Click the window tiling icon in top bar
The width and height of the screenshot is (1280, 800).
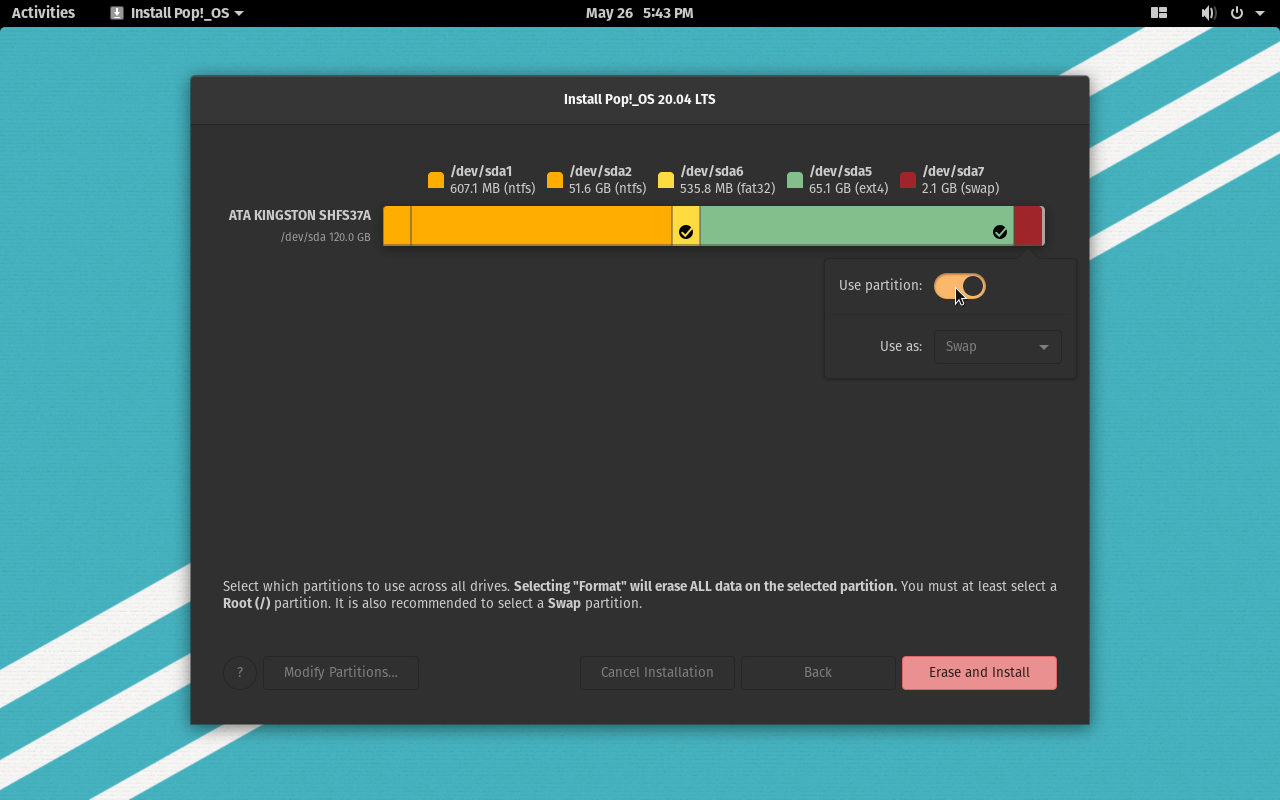1159,13
